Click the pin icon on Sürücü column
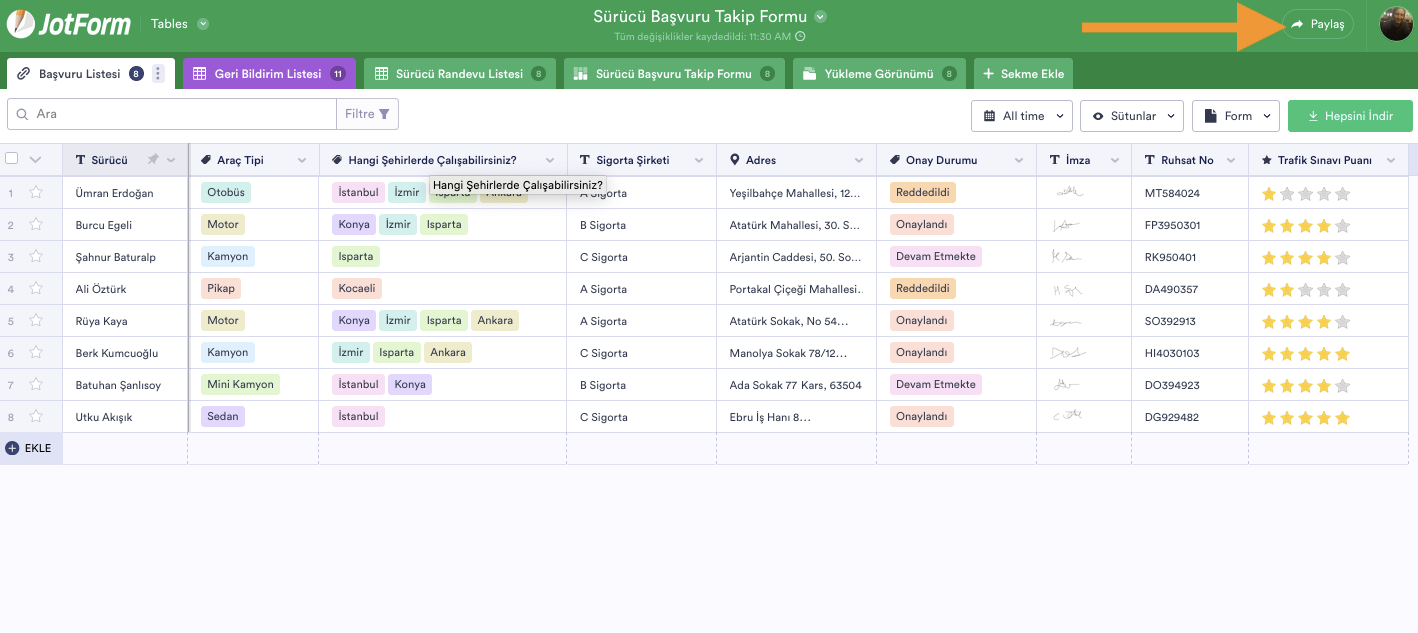 (152, 160)
